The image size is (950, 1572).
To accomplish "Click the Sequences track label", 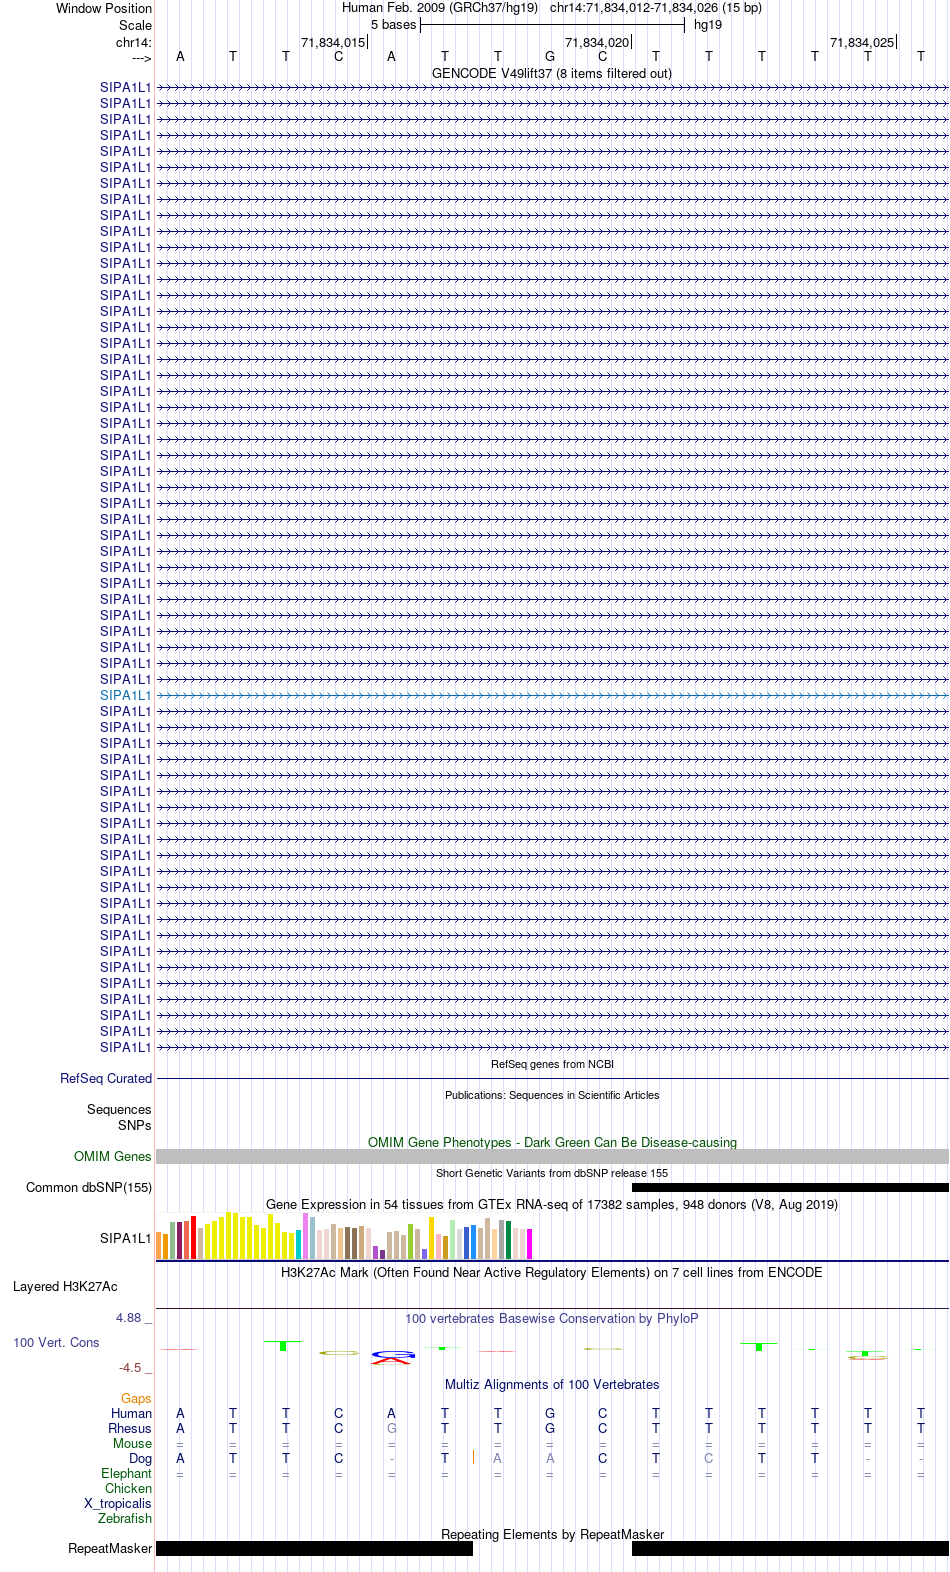I will (119, 1109).
